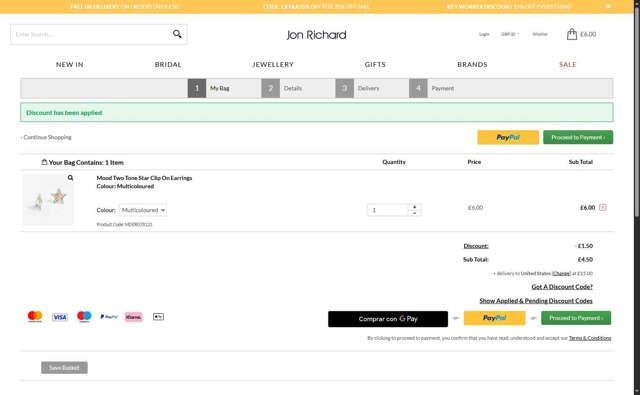The height and width of the screenshot is (395, 640).
Task: Click the PayPal payment logo in footer icons
Action: pos(109,317)
